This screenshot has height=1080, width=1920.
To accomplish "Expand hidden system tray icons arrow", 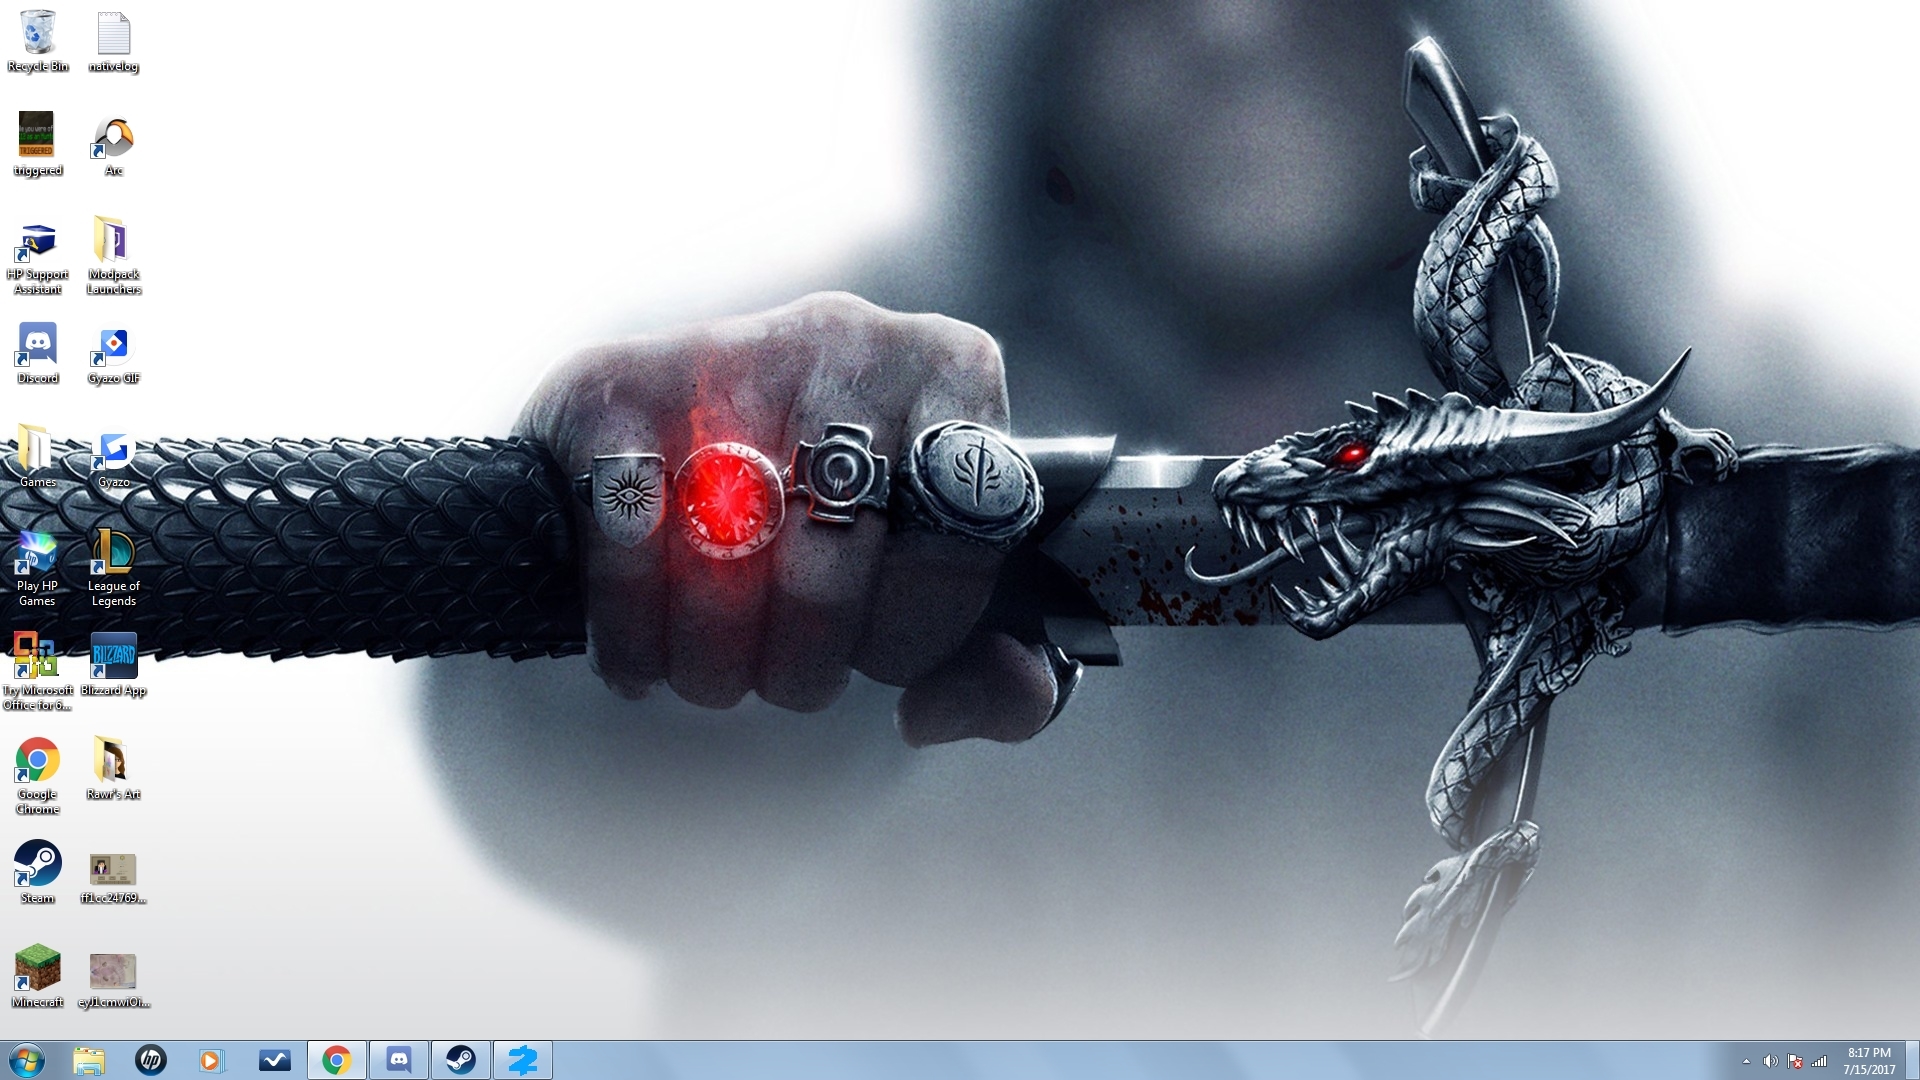I will pyautogui.click(x=1746, y=1061).
